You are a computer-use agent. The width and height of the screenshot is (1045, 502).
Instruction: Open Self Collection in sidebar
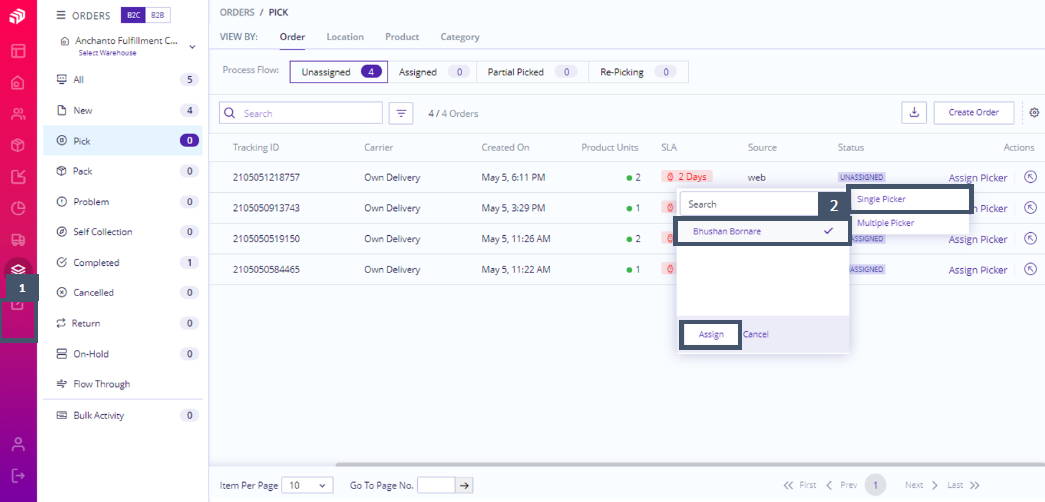123,232
